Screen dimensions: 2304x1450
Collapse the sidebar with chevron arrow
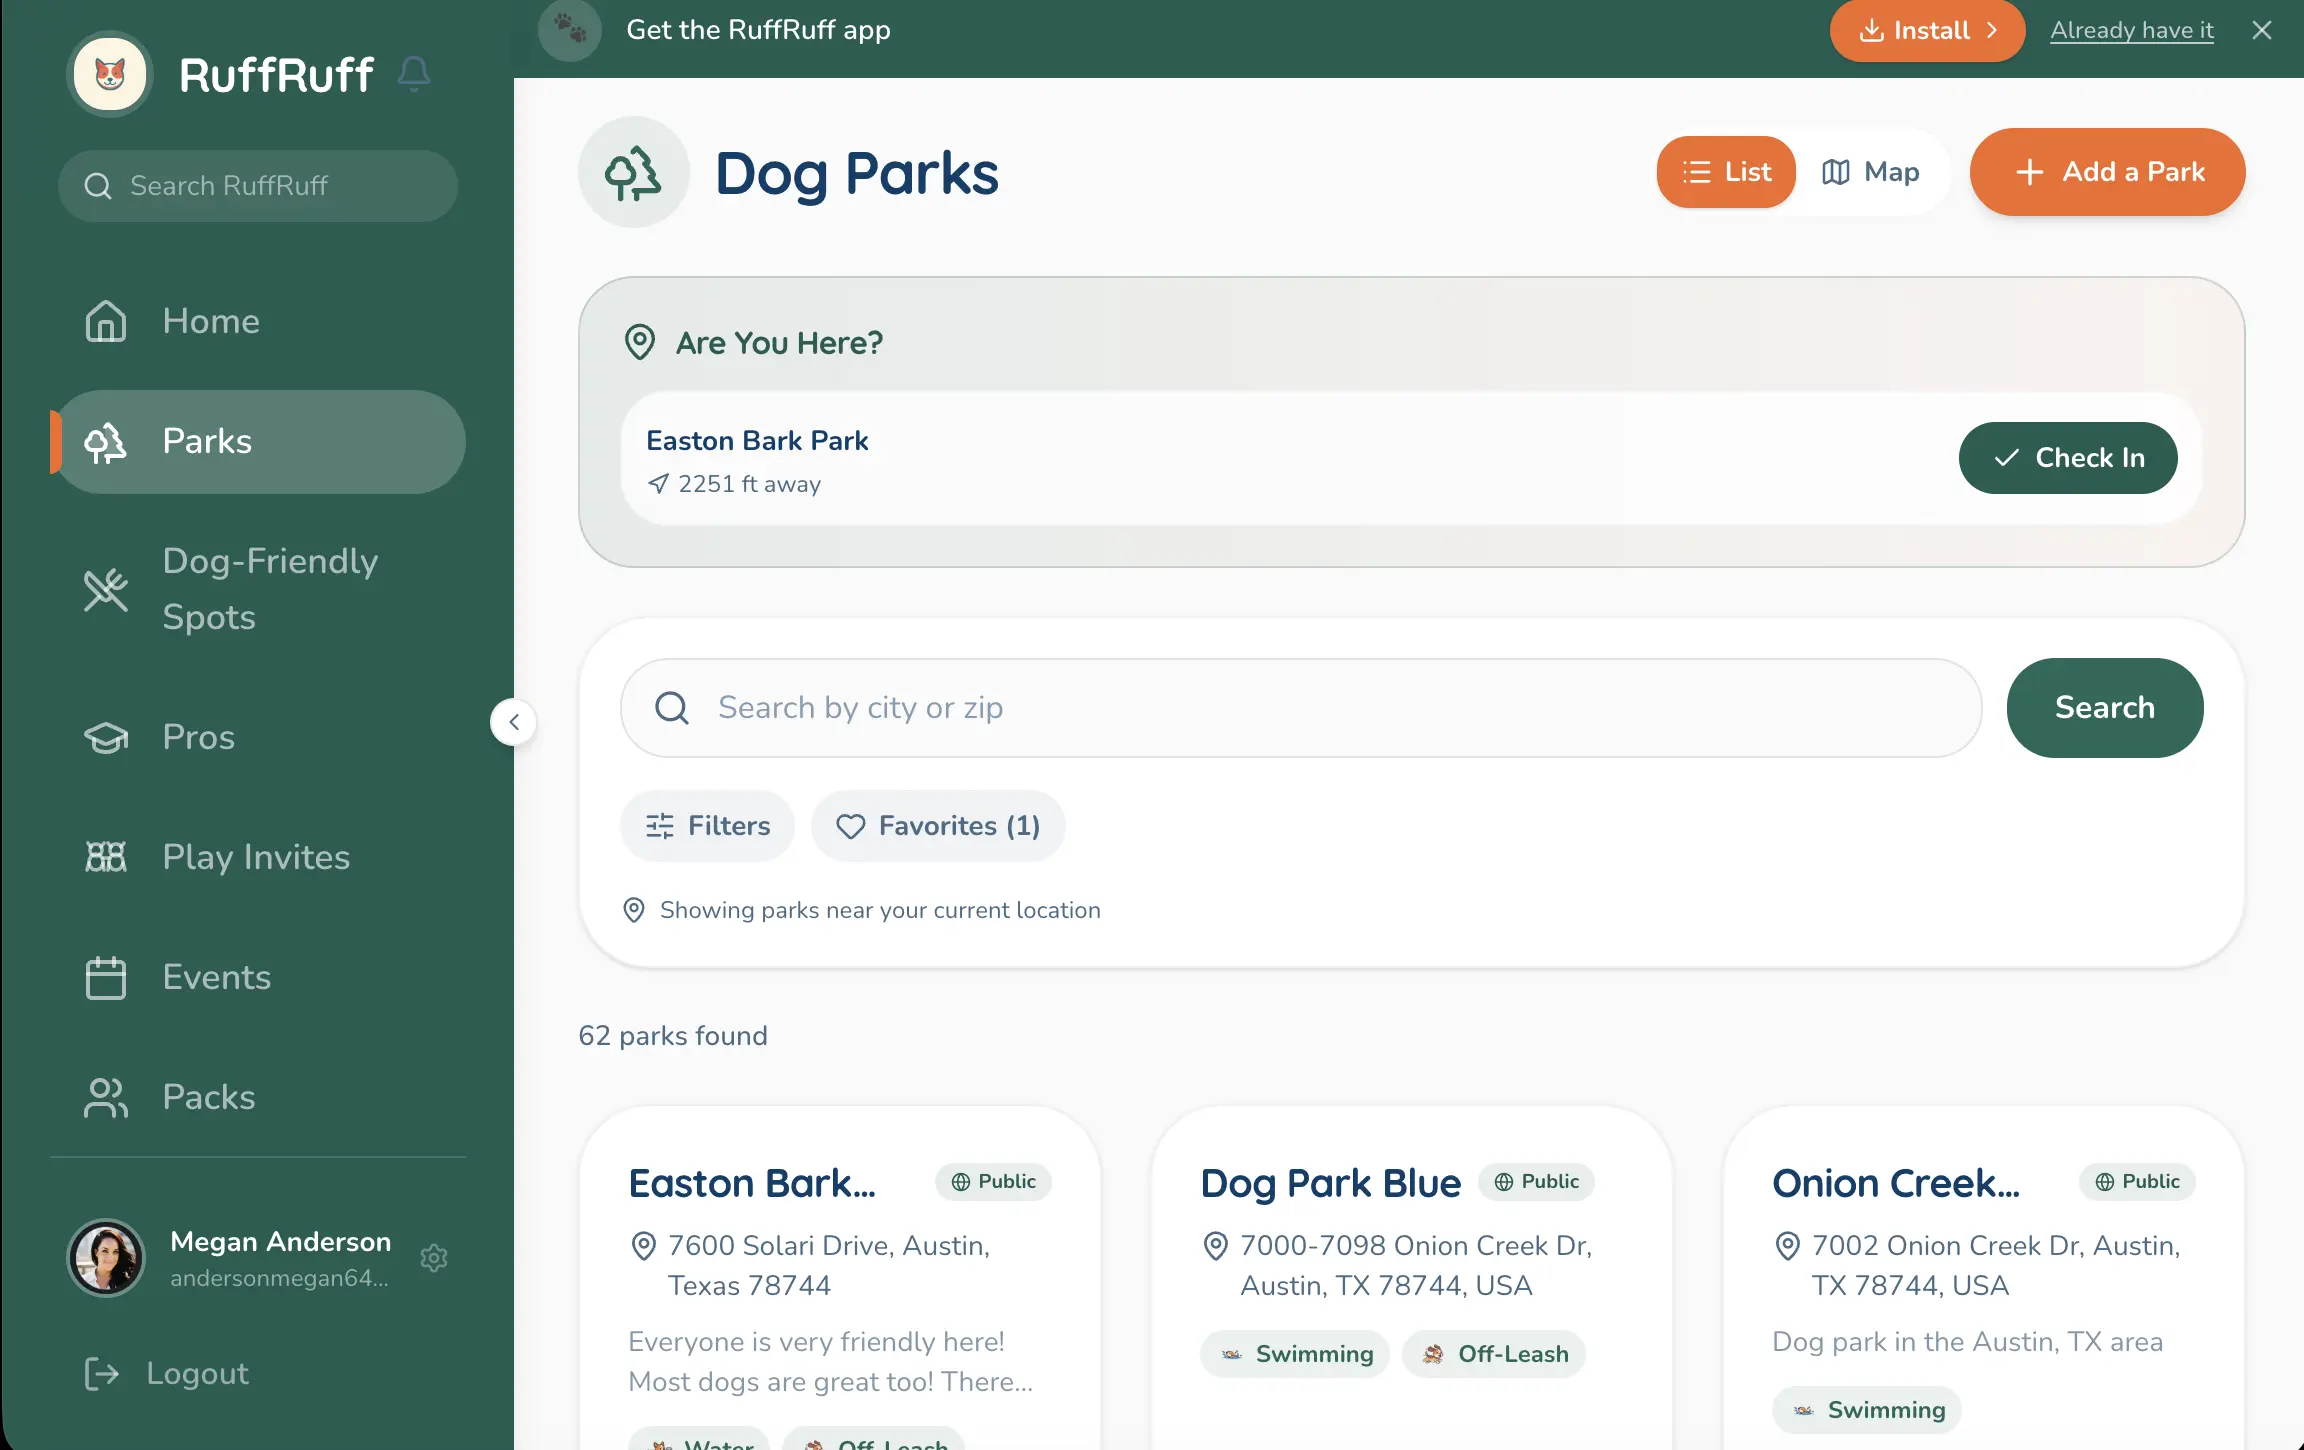point(514,722)
